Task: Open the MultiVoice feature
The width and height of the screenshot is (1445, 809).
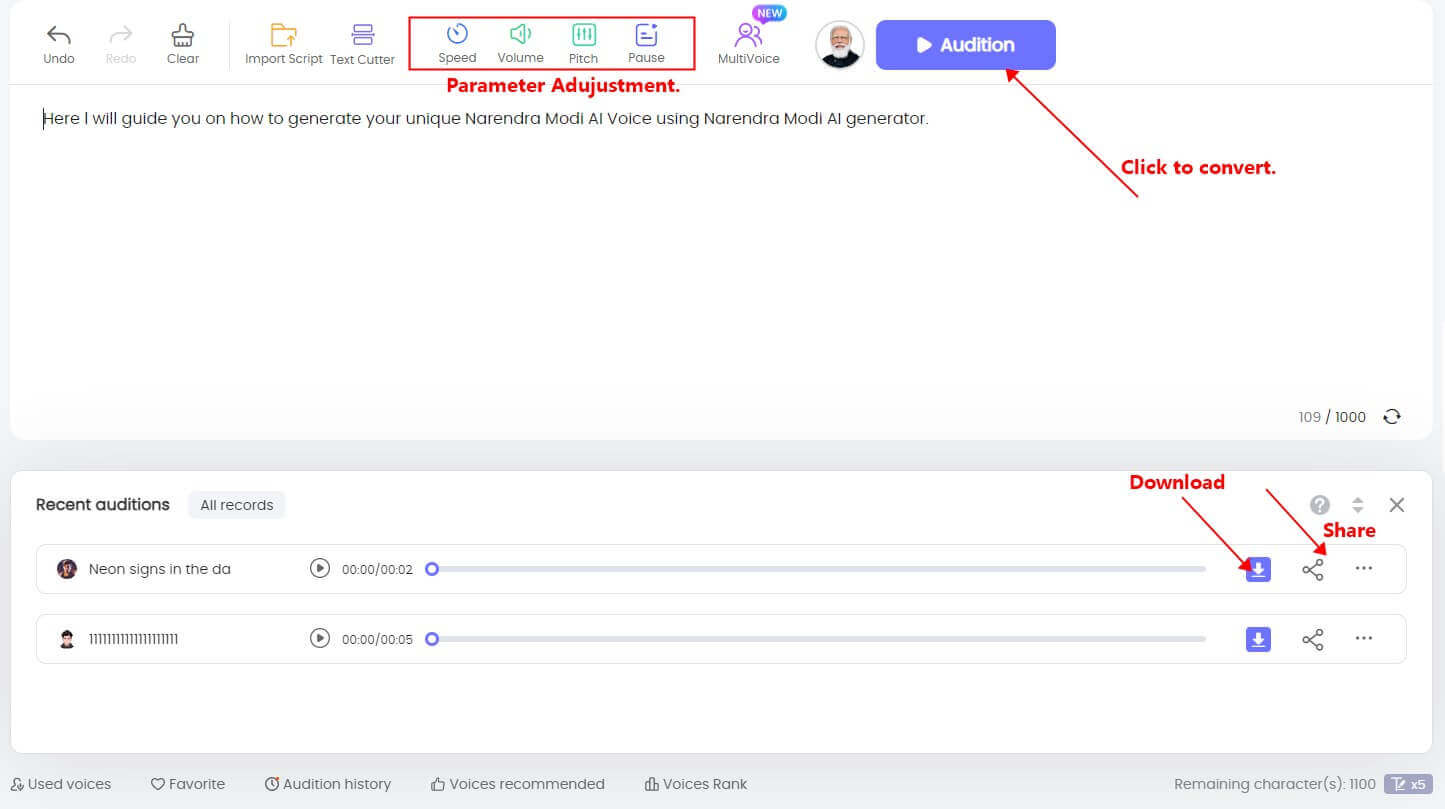Action: click(x=748, y=44)
